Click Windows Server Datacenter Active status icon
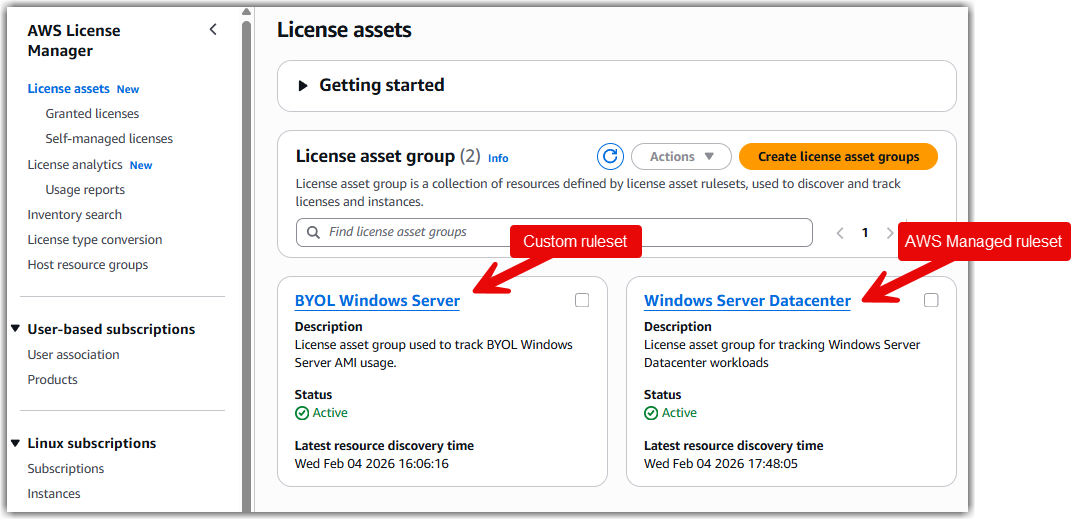Viewport: 1081px width, 520px height. (651, 413)
